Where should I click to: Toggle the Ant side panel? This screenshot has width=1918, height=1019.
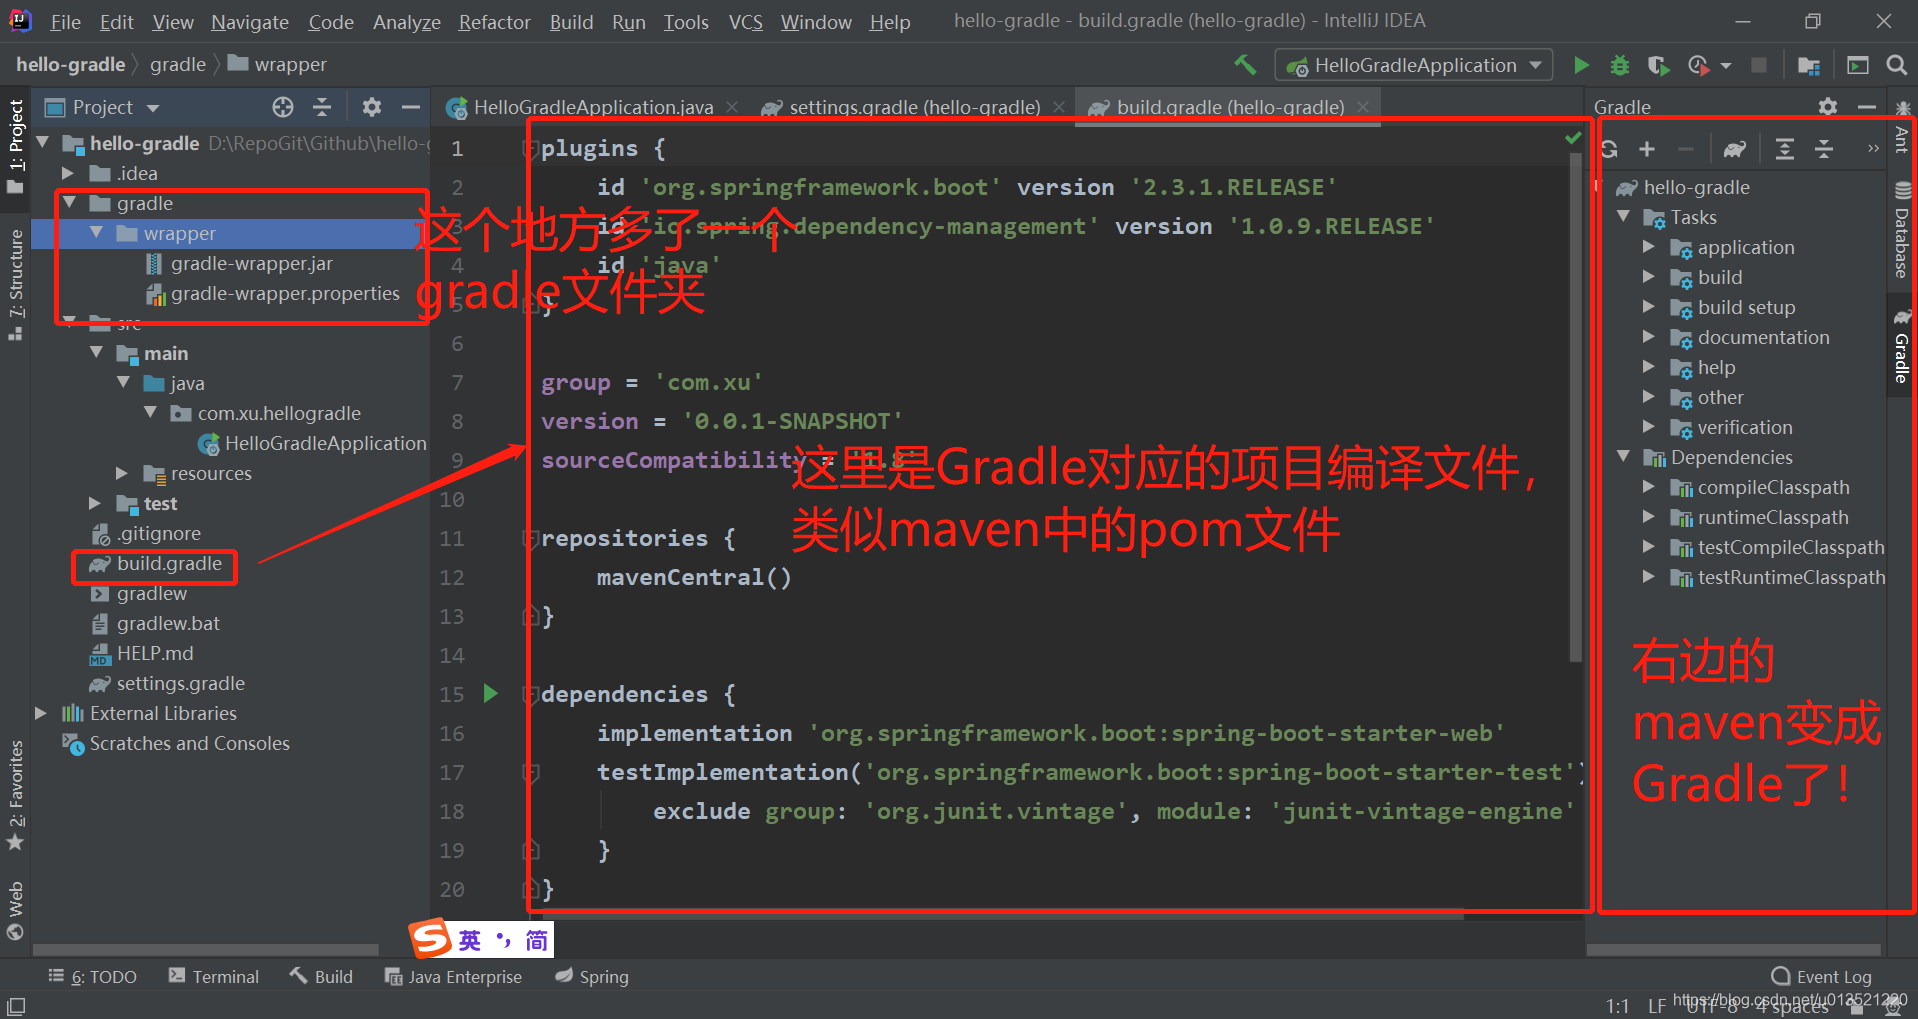click(x=1902, y=127)
